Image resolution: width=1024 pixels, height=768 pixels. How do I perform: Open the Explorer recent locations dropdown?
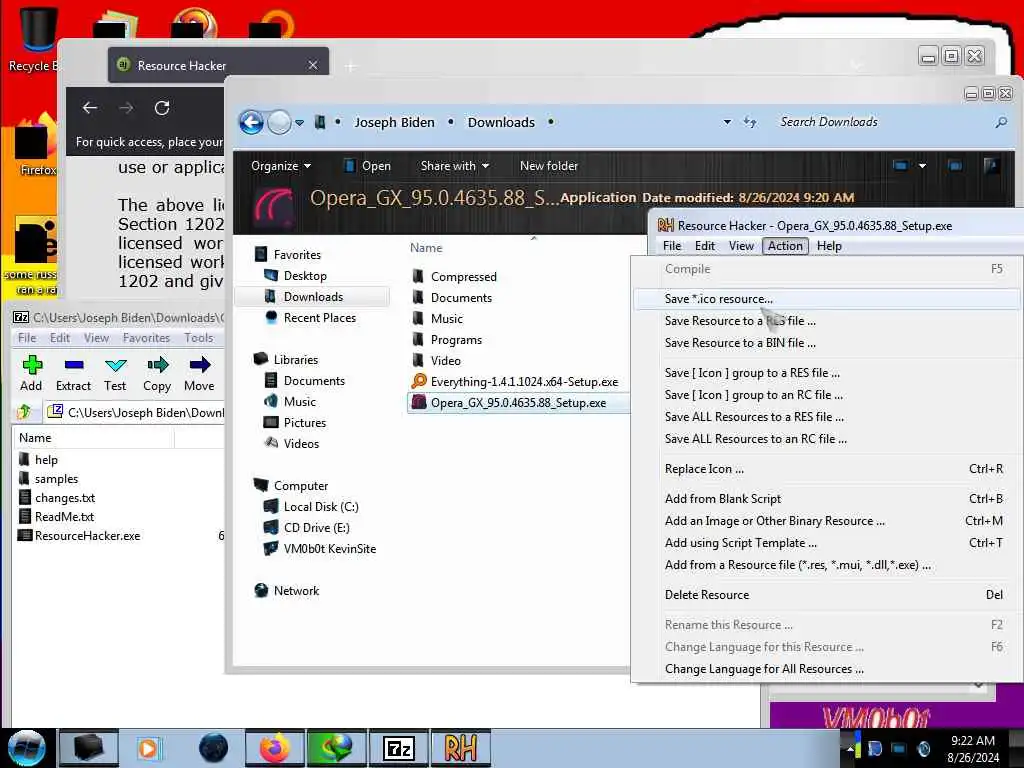299,122
